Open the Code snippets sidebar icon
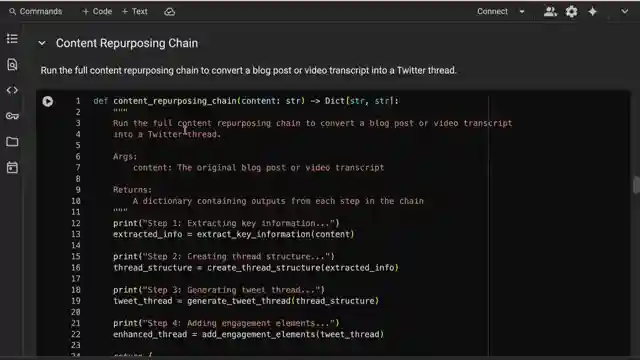The image size is (640, 360). (12, 90)
